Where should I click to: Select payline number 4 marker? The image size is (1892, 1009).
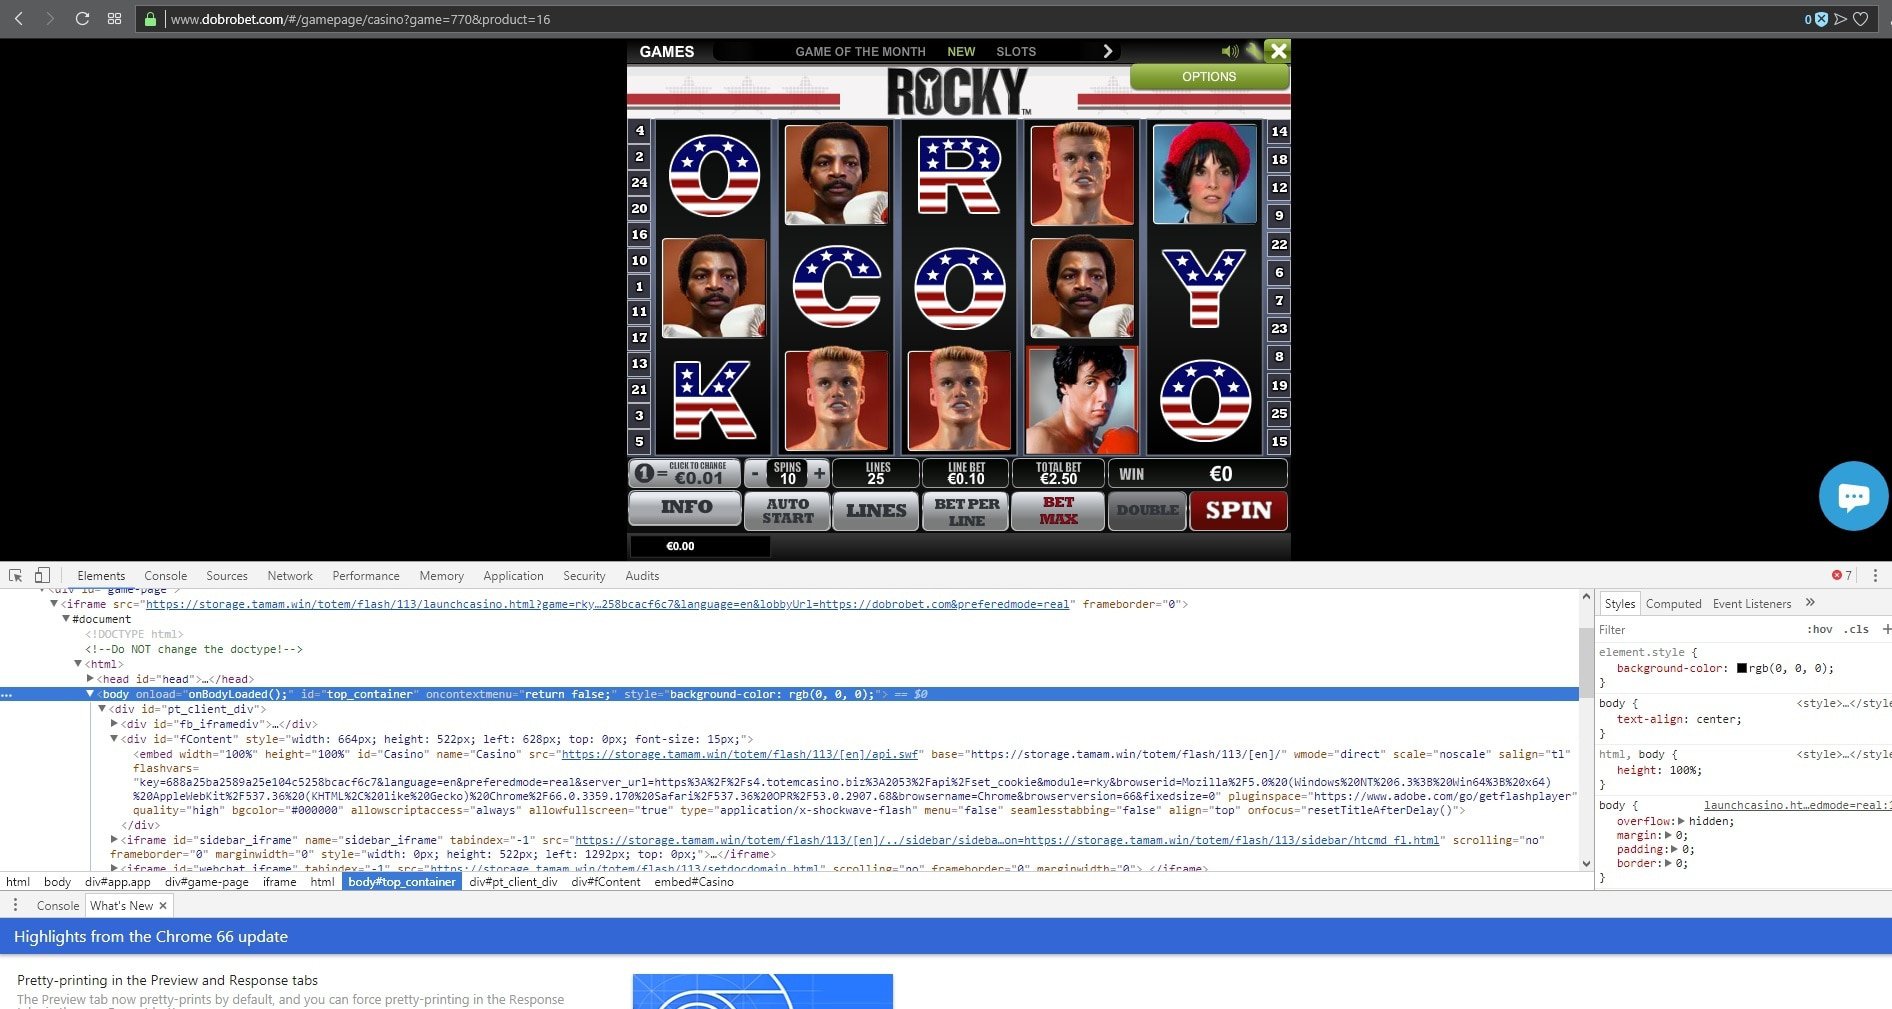coord(640,131)
